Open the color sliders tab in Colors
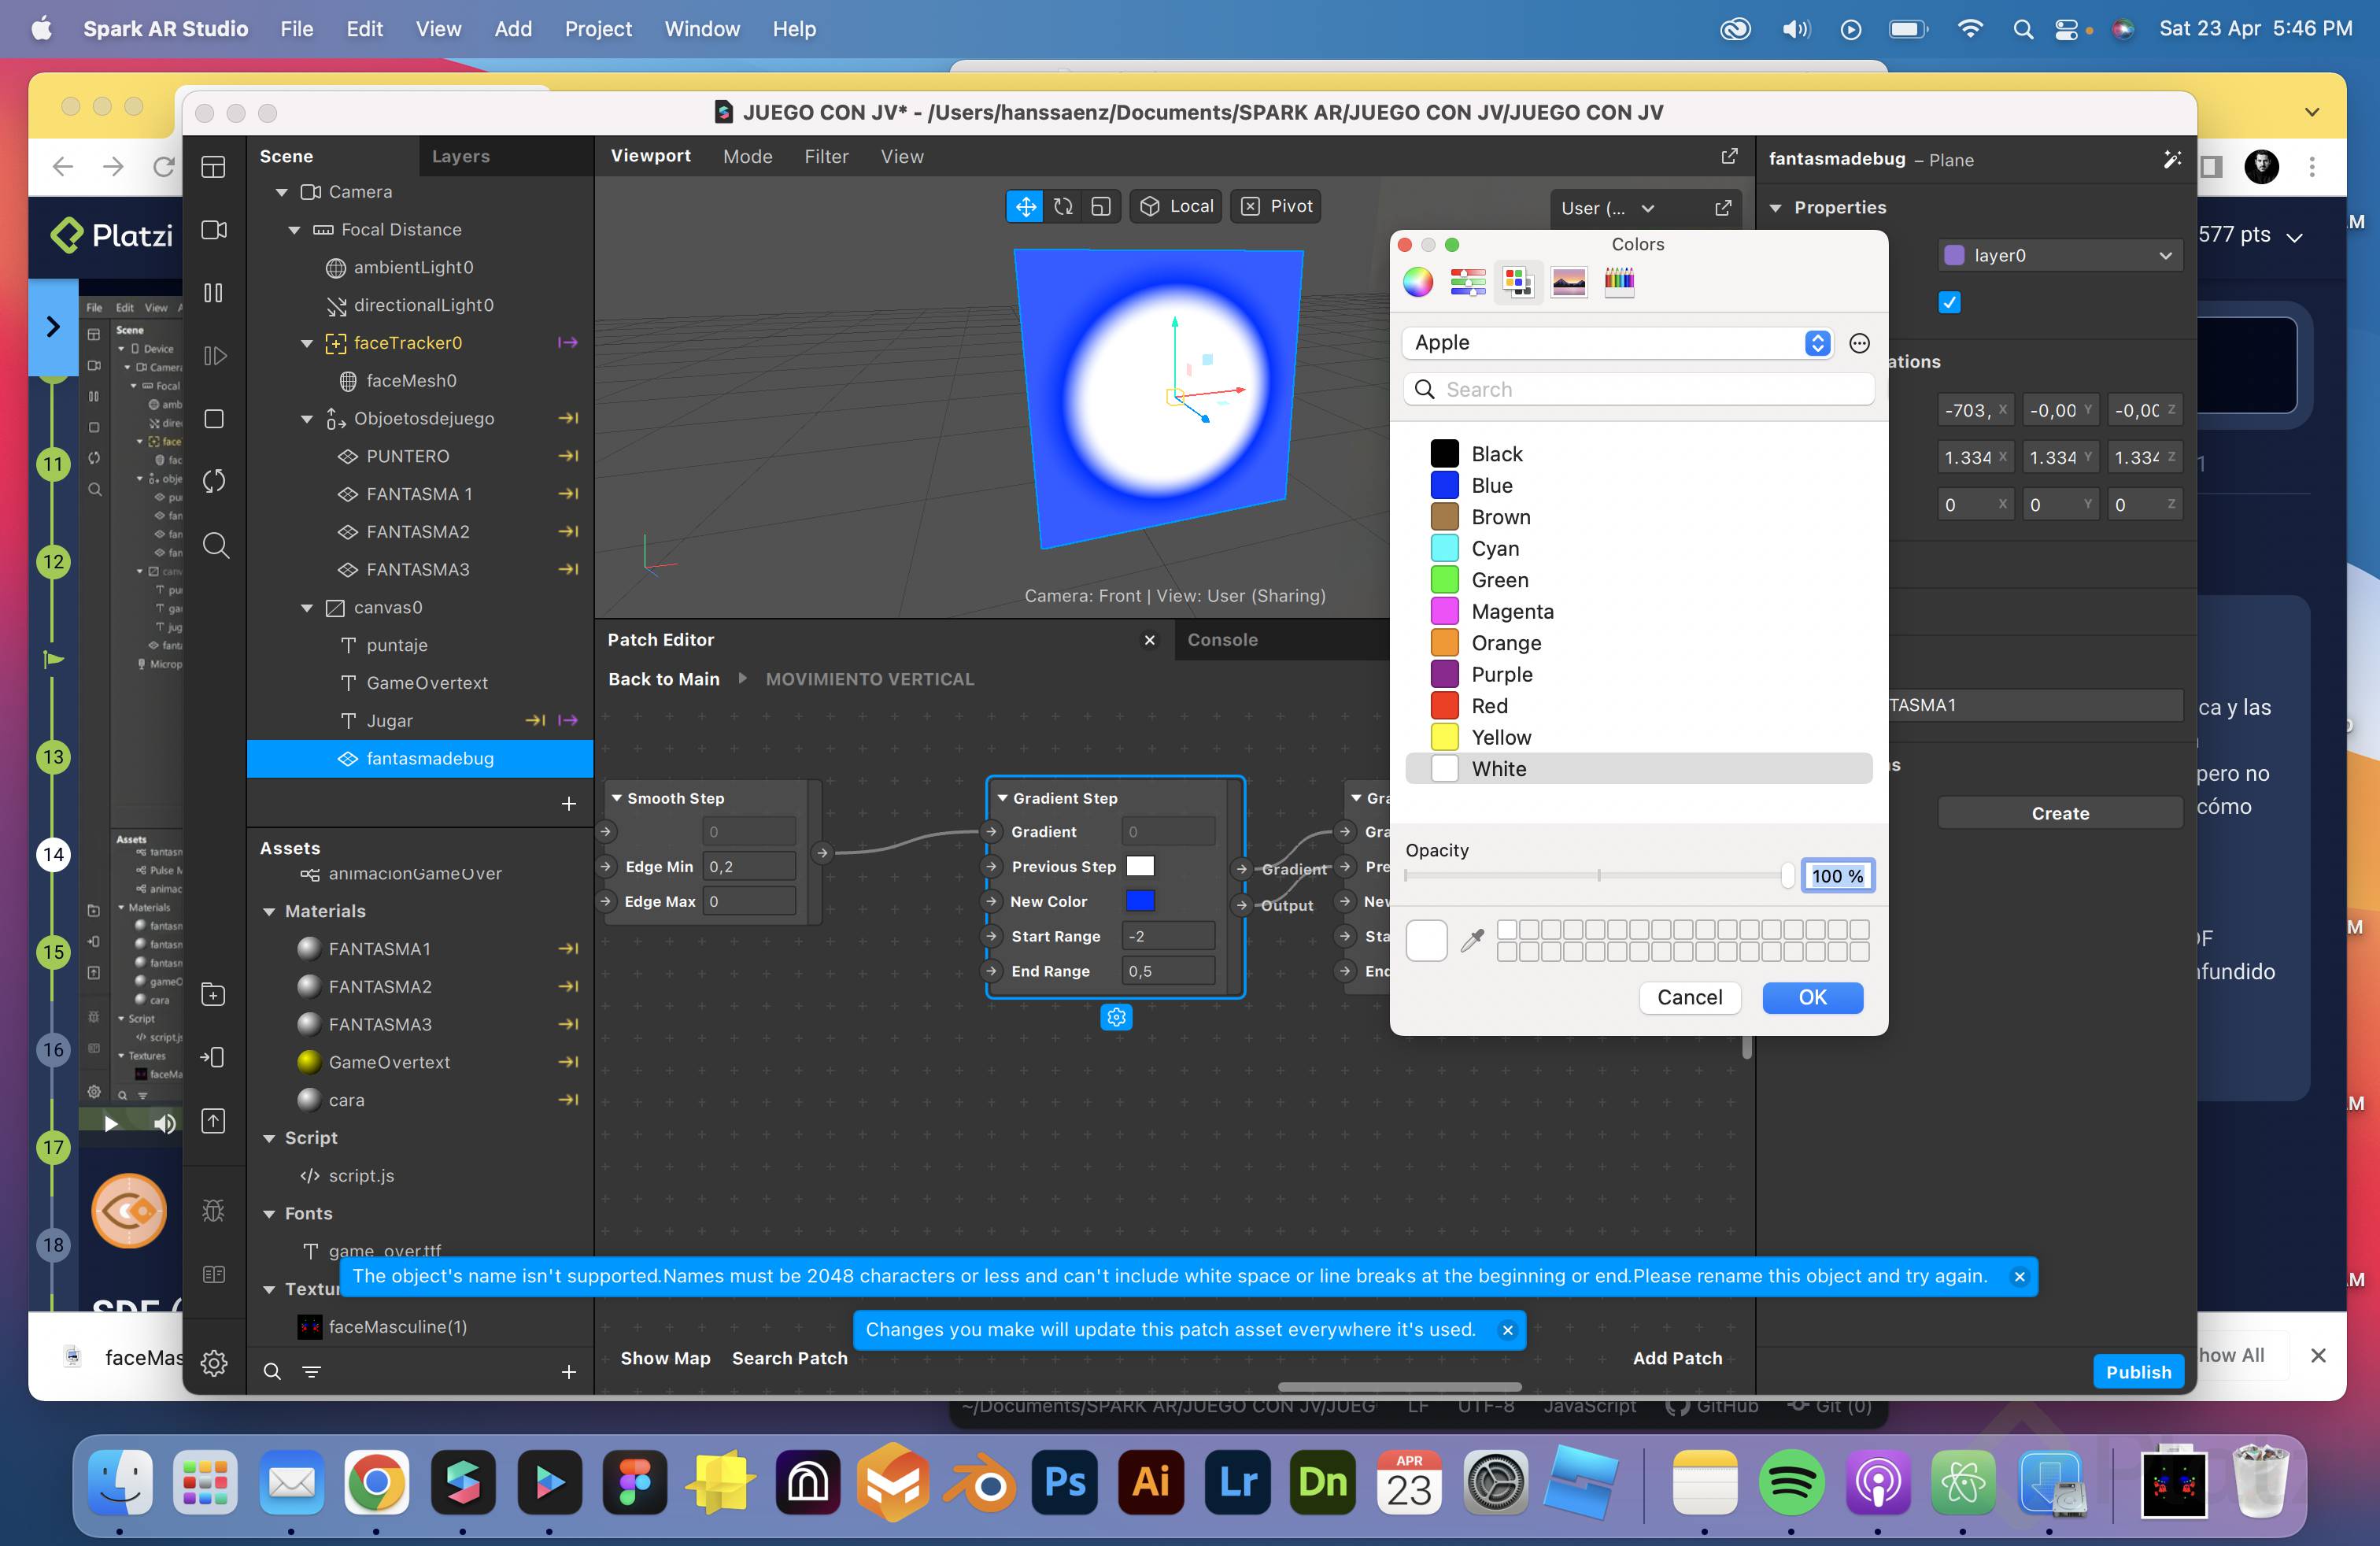This screenshot has height=1546, width=2380. 1467,282
